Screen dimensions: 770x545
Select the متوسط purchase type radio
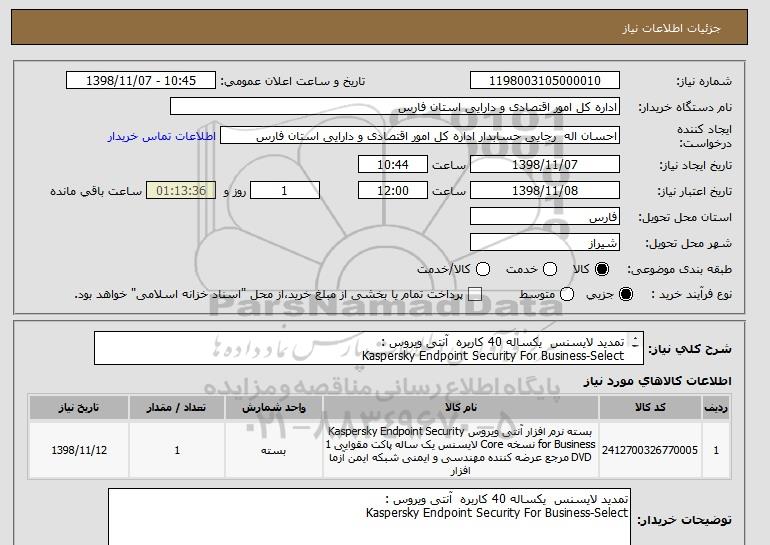click(567, 294)
